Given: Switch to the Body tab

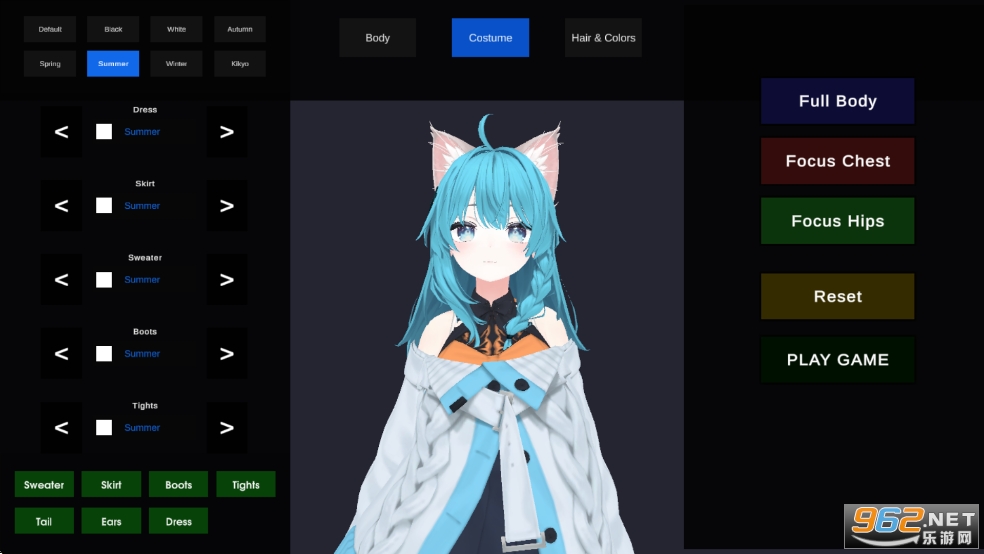Looking at the screenshot, I should [377, 38].
